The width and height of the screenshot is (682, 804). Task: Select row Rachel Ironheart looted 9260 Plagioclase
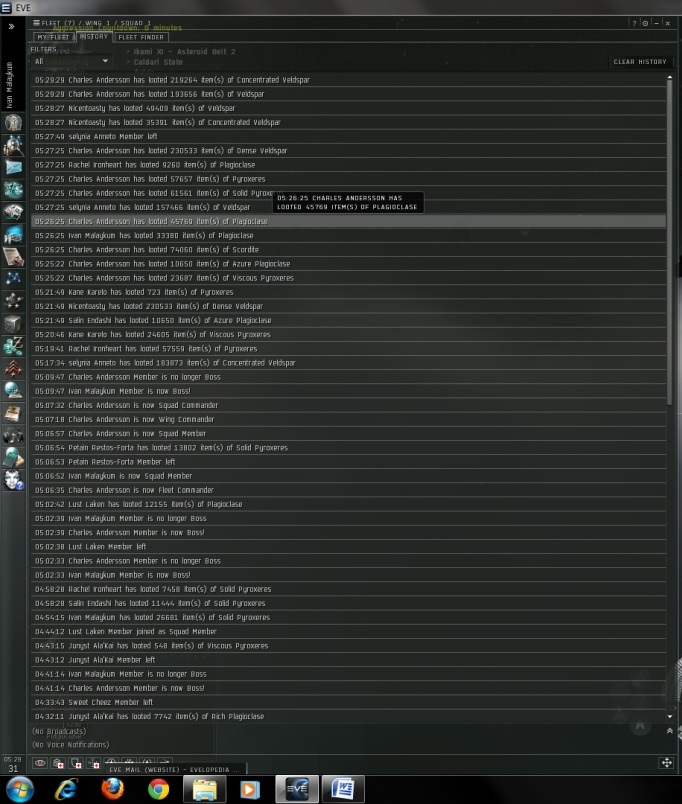pos(348,165)
